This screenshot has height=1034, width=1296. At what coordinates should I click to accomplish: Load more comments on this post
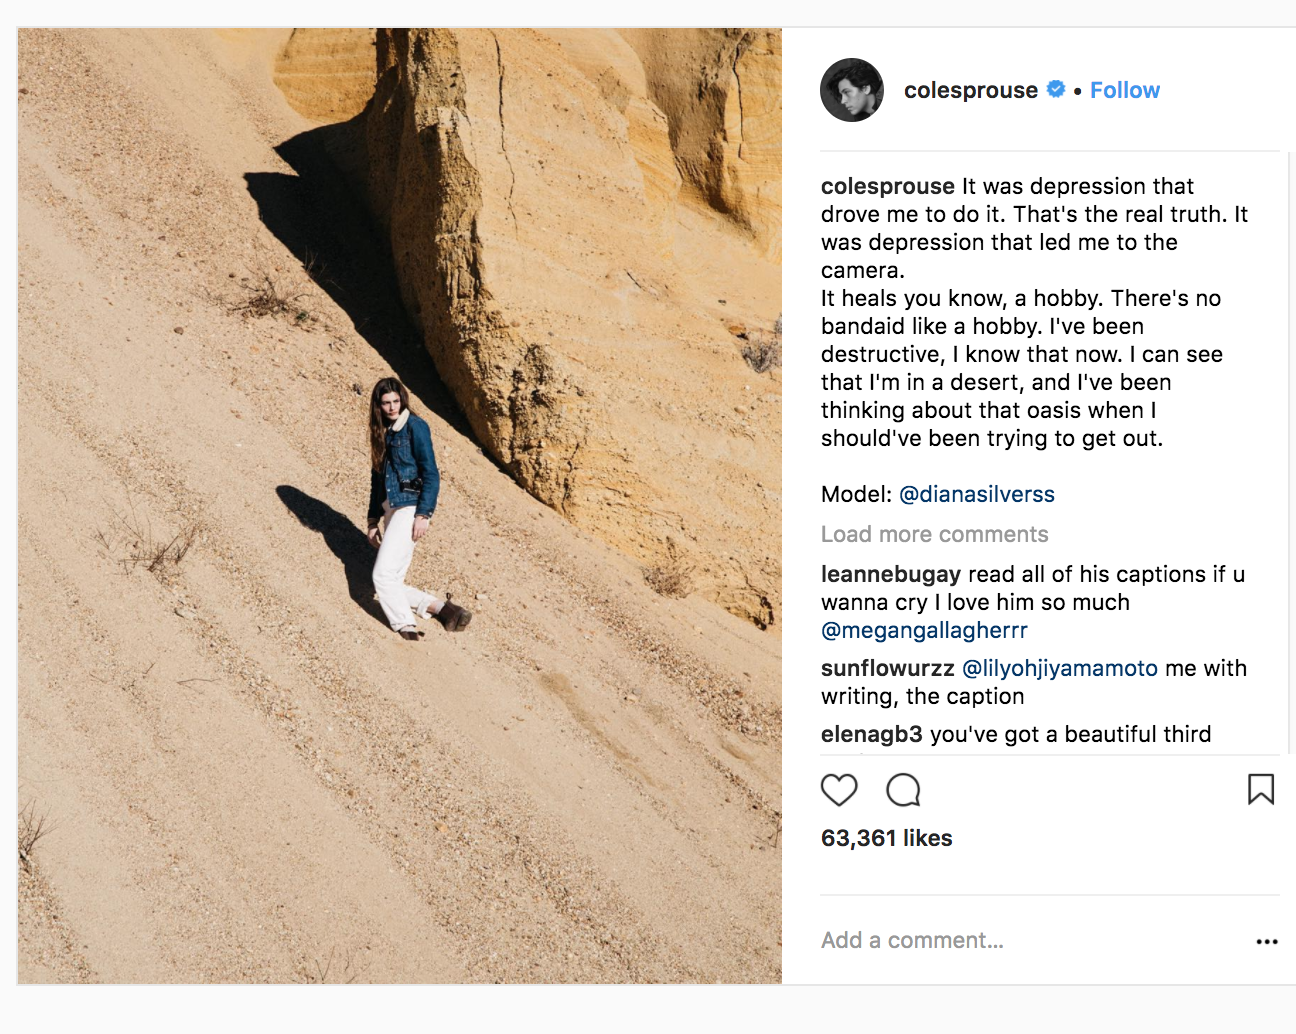935,534
